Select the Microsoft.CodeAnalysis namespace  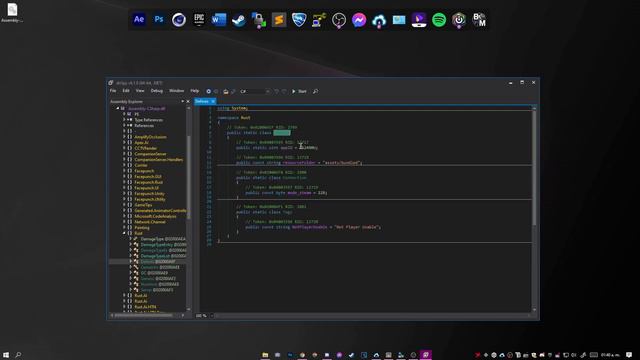[156, 216]
